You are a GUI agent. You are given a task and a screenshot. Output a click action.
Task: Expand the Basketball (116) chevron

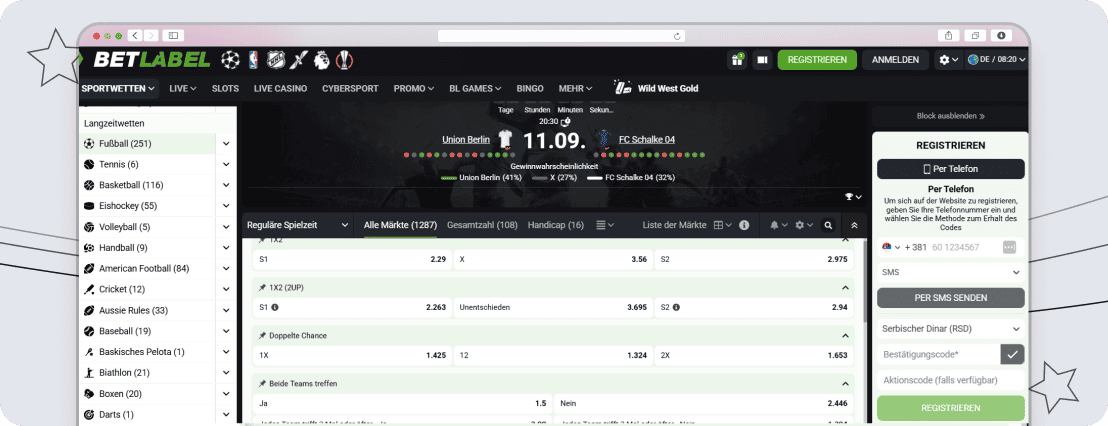(x=226, y=185)
